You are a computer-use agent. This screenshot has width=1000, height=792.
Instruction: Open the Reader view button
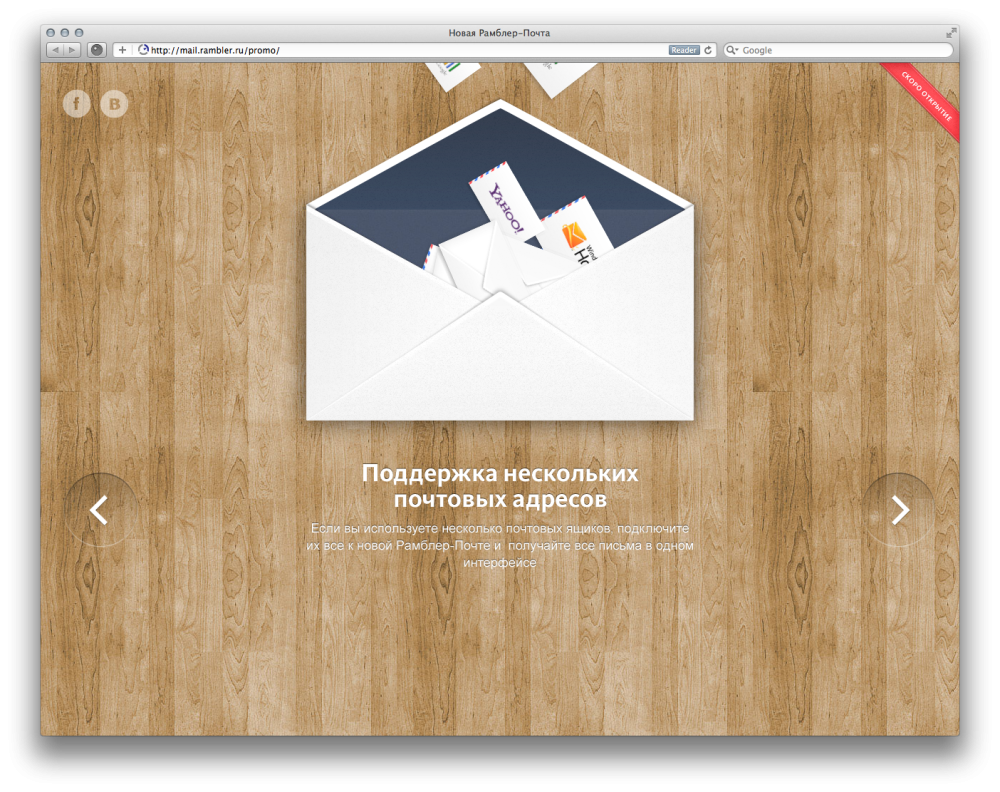(684, 50)
